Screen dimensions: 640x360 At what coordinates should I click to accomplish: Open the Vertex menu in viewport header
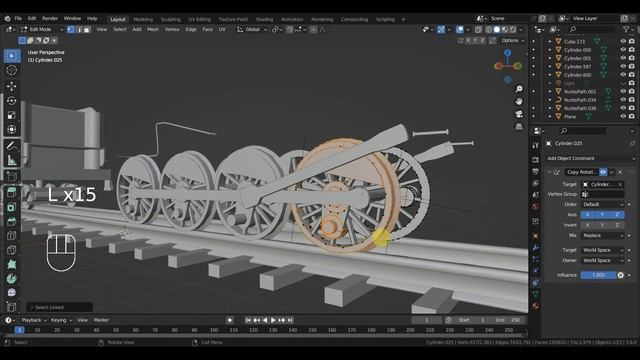click(x=172, y=29)
